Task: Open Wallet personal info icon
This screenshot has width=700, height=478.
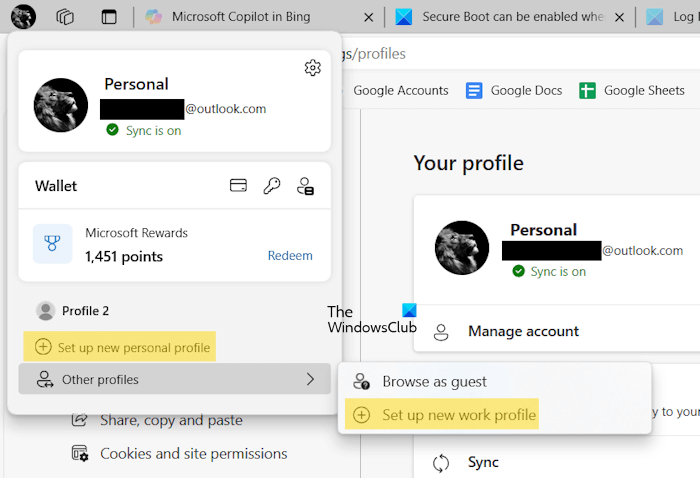Action: point(306,186)
